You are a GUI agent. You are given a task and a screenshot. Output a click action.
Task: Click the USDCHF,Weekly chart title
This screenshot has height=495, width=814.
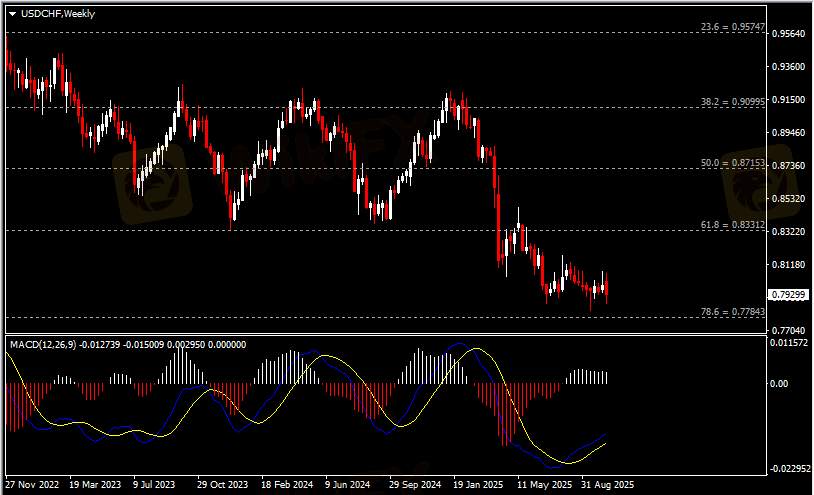pos(58,14)
